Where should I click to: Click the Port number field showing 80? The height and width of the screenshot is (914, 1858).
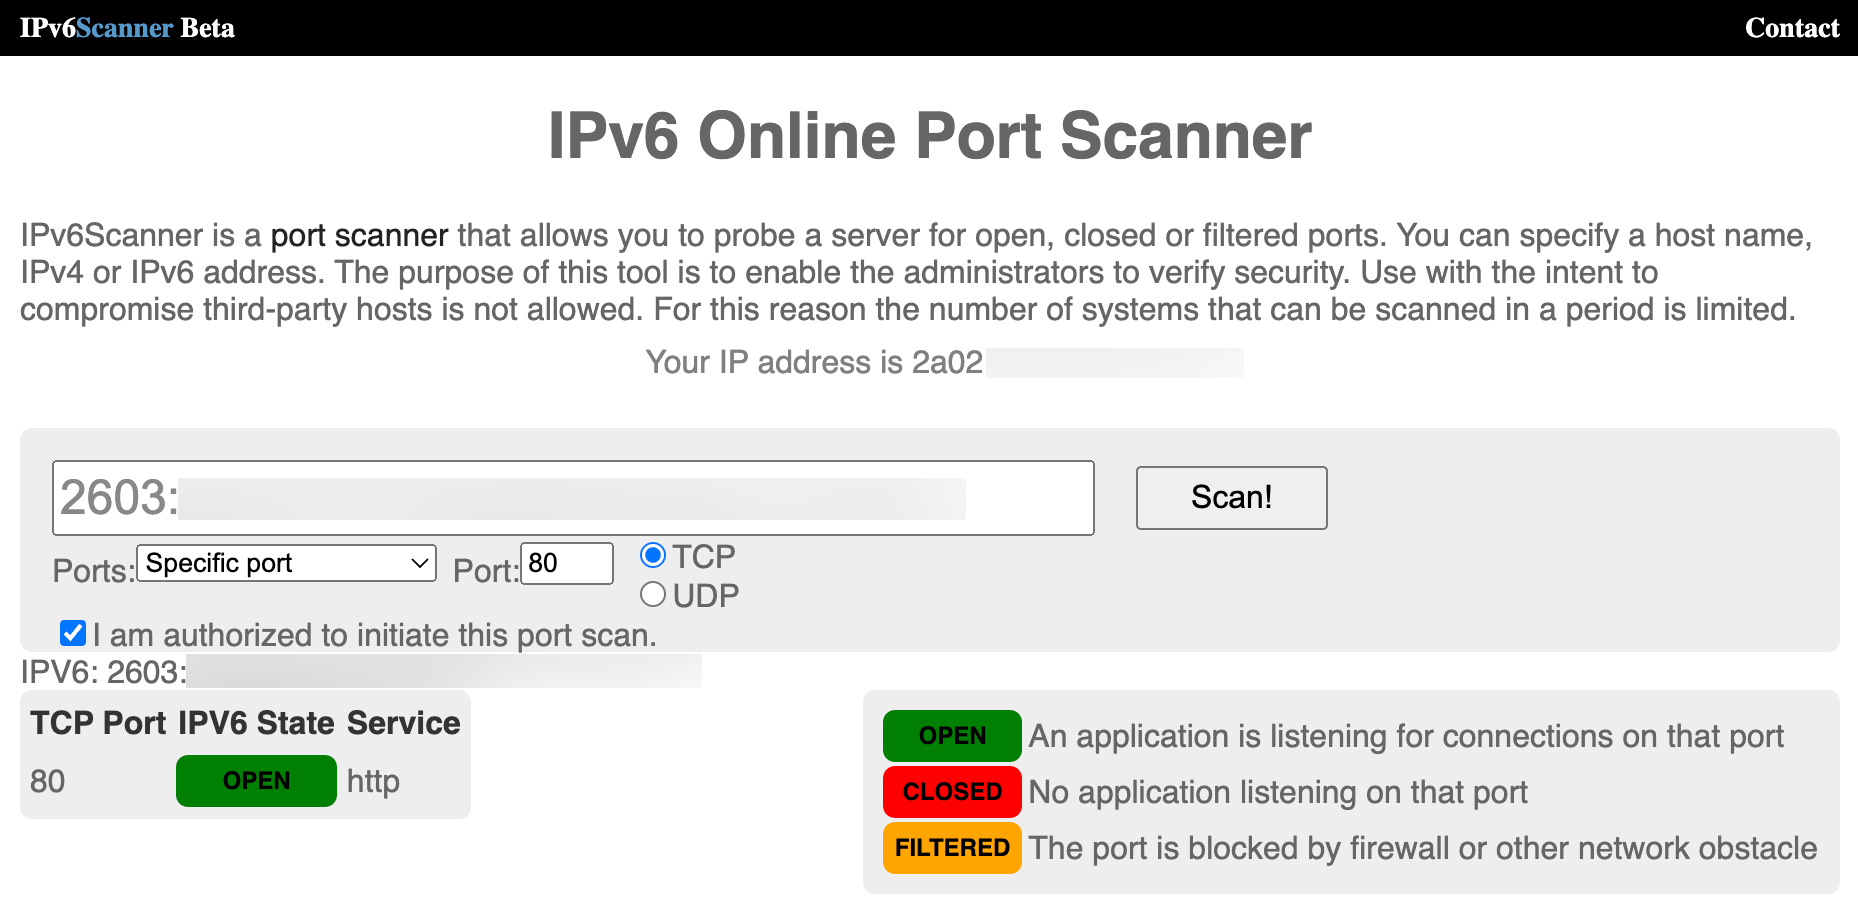click(566, 563)
